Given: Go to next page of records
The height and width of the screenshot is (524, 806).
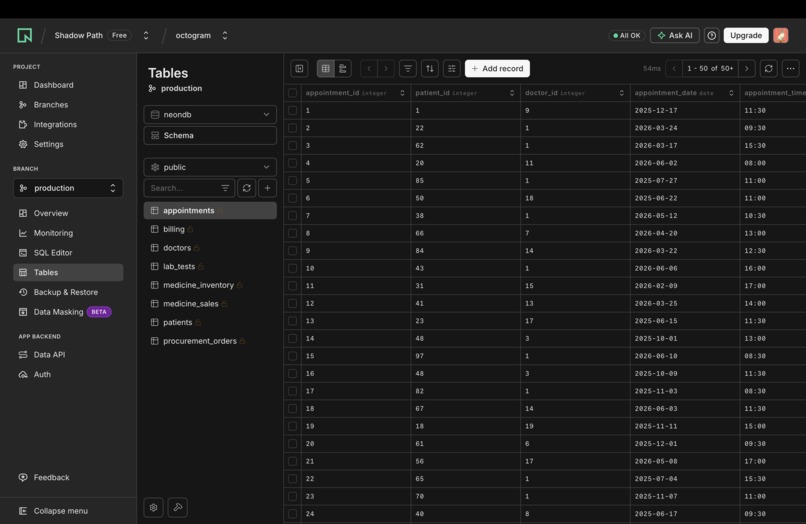Looking at the screenshot, I should tap(747, 68).
